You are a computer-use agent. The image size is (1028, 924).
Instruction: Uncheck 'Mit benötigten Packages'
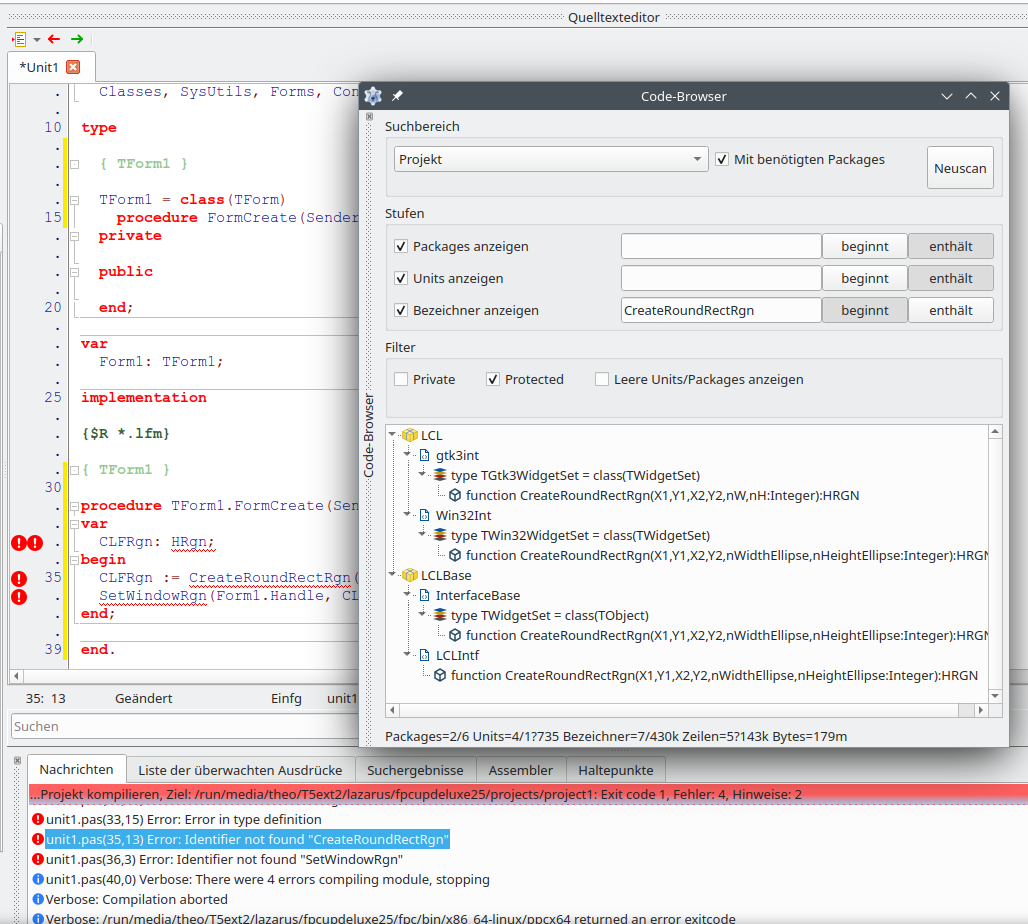click(x=722, y=159)
